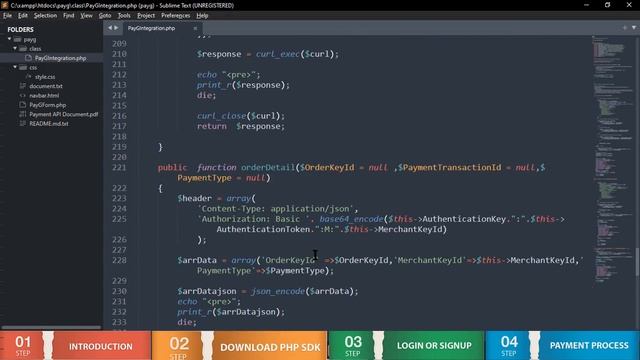Click the document.txt file icon
Image resolution: width=640 pixels, height=360 pixels.
pos(23,86)
